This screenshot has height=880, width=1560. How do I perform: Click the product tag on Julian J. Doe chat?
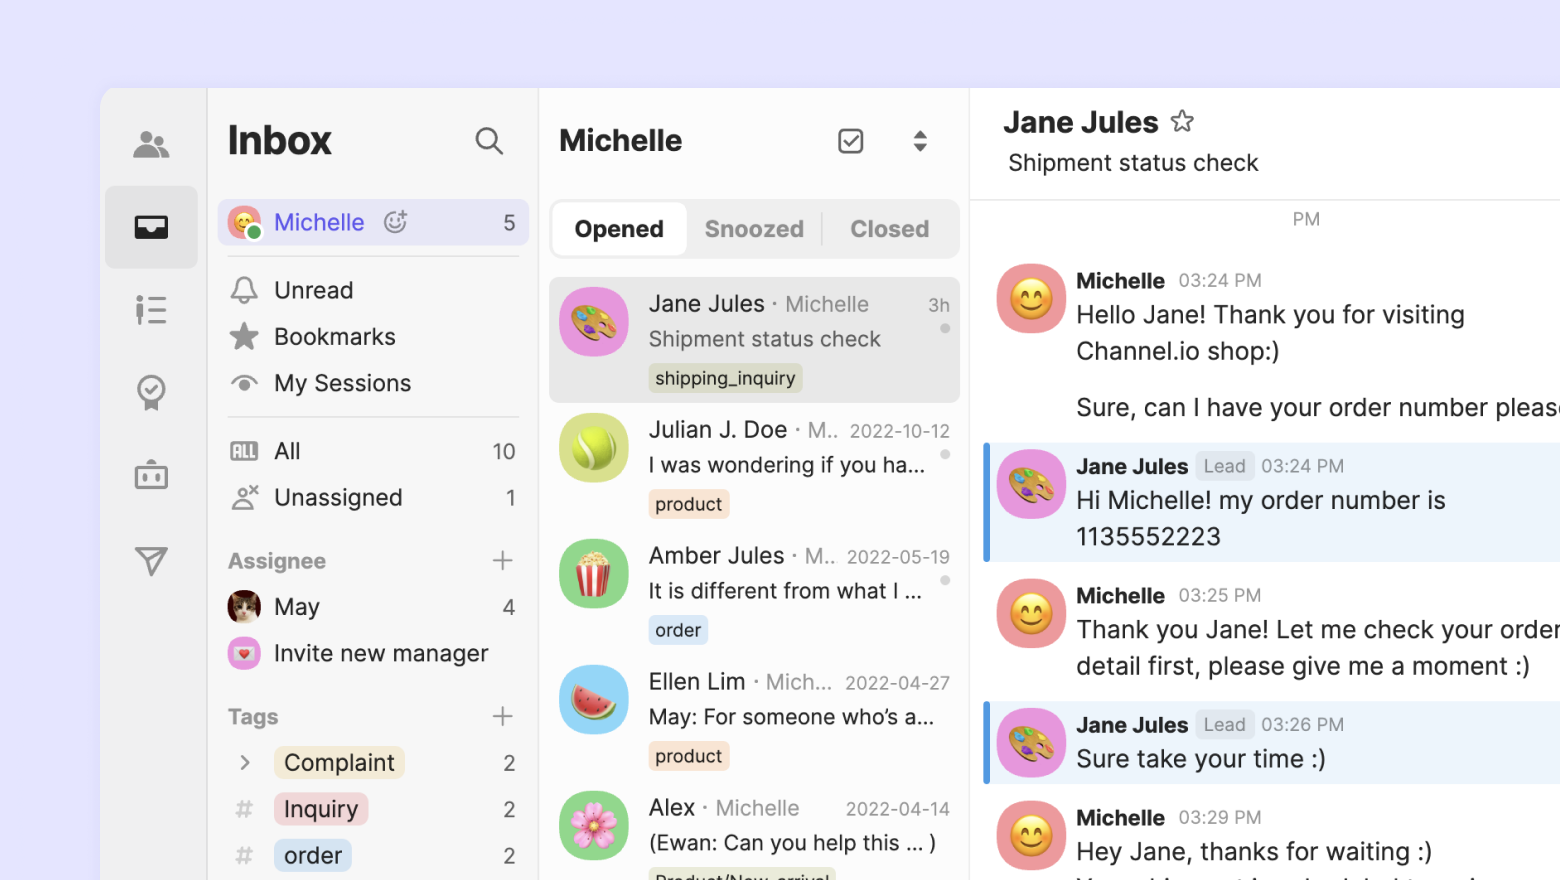689,504
